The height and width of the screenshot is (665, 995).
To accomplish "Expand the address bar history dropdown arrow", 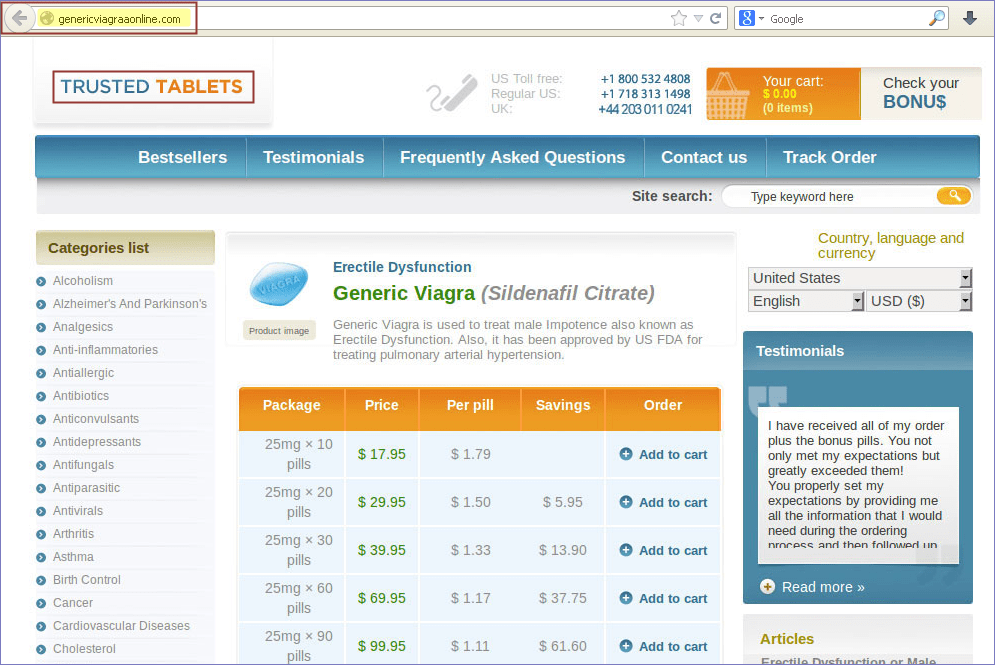I will 698,18.
